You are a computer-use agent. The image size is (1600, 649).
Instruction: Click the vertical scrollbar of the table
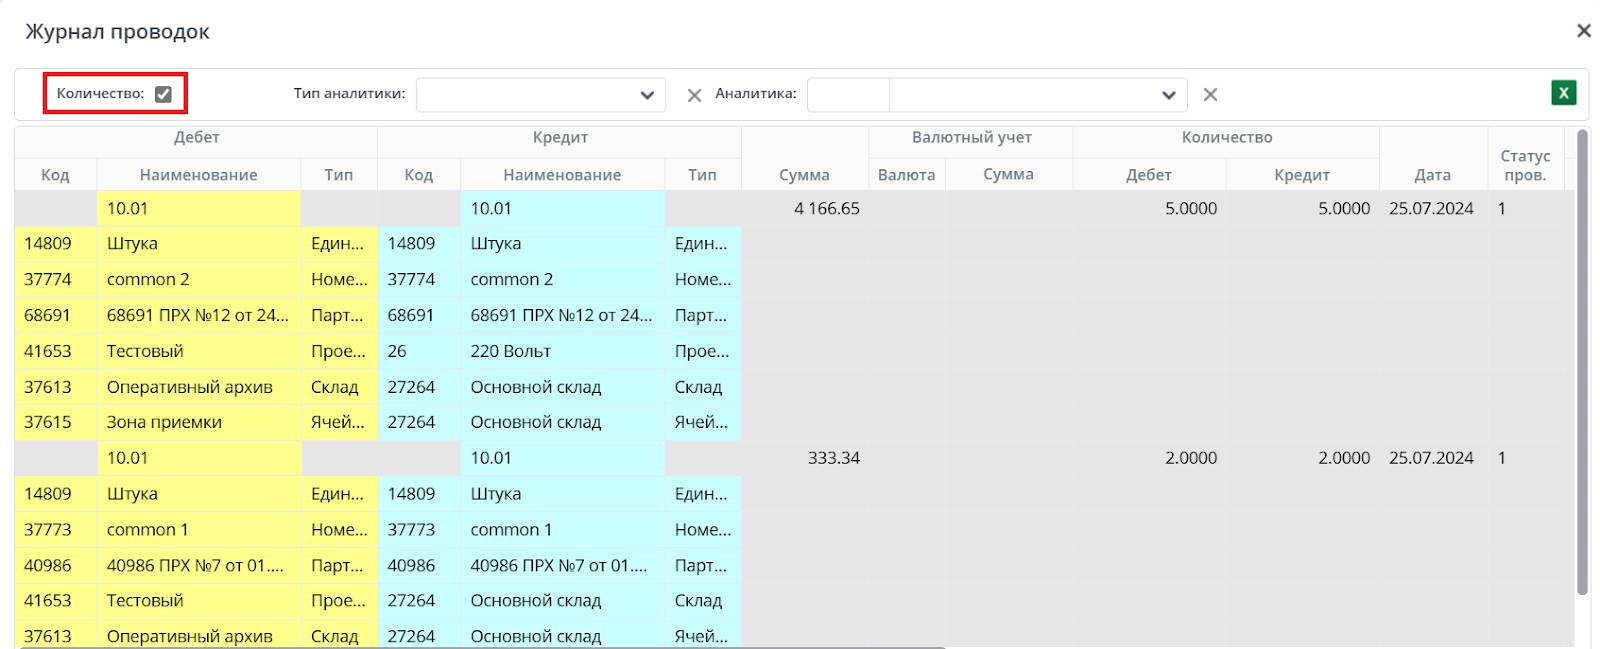1582,360
